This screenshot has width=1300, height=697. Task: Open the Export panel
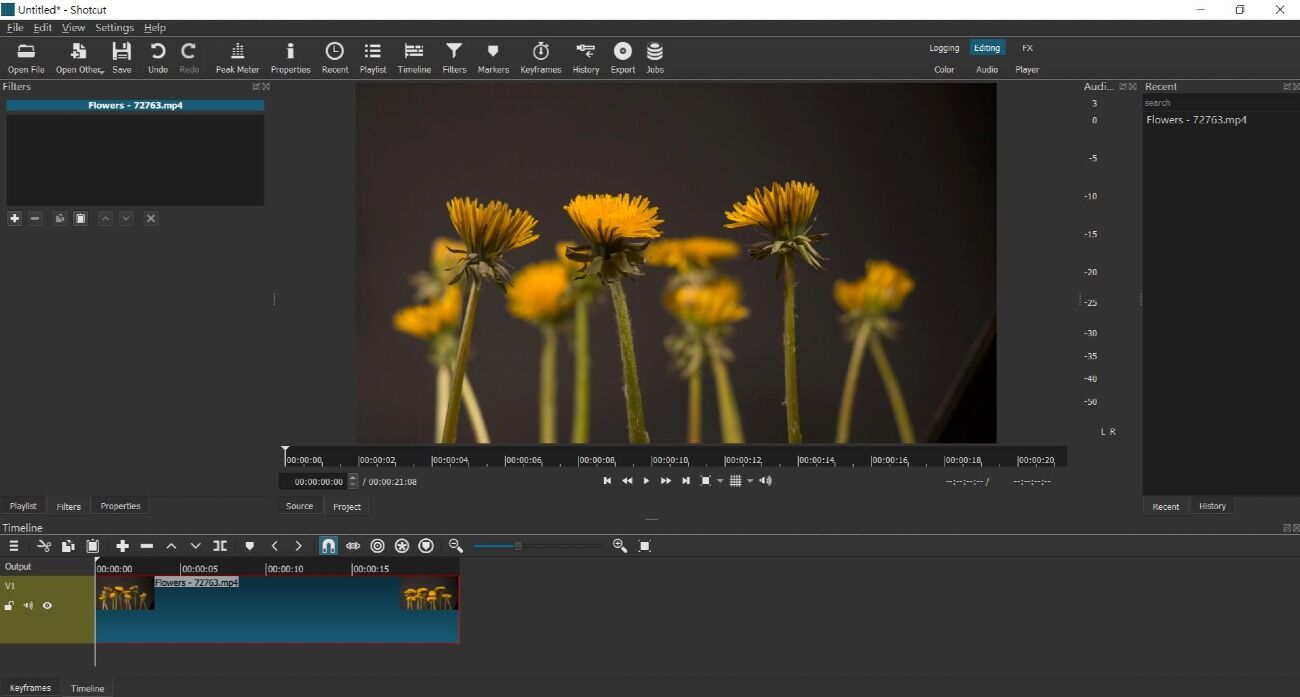[622, 57]
